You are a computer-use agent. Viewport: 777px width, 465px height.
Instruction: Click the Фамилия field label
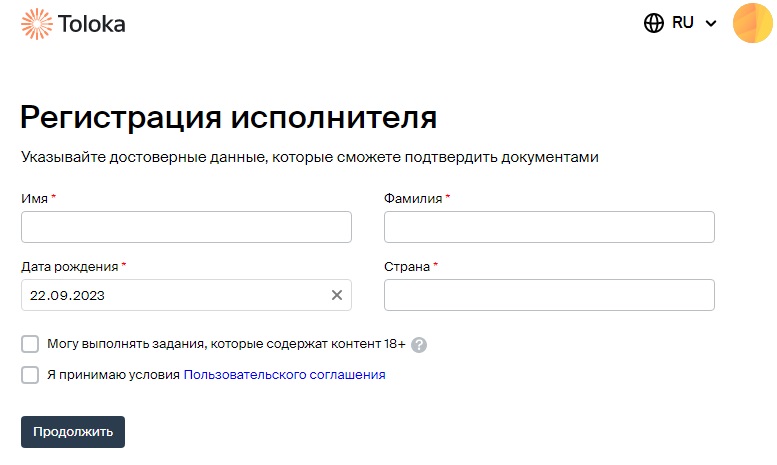[413, 199]
